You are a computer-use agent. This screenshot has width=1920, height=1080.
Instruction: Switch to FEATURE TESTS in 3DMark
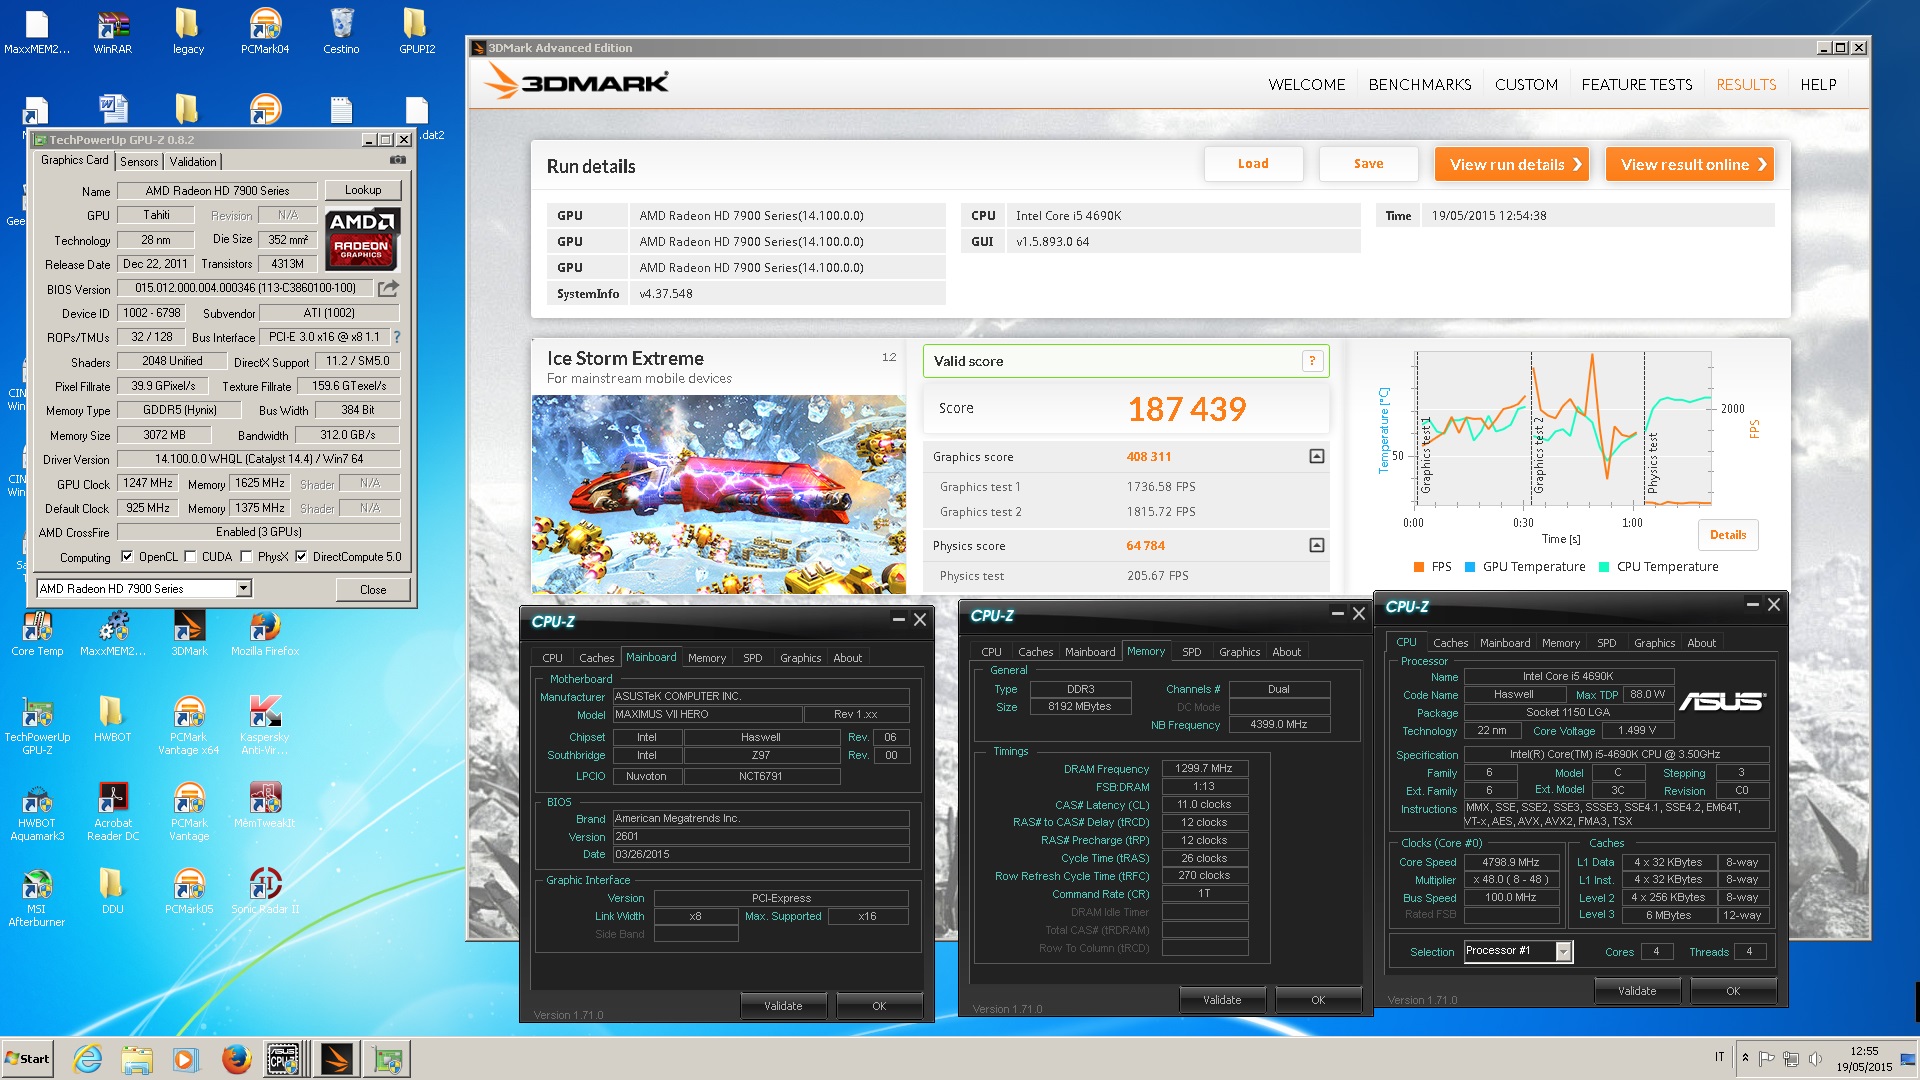(1637, 84)
